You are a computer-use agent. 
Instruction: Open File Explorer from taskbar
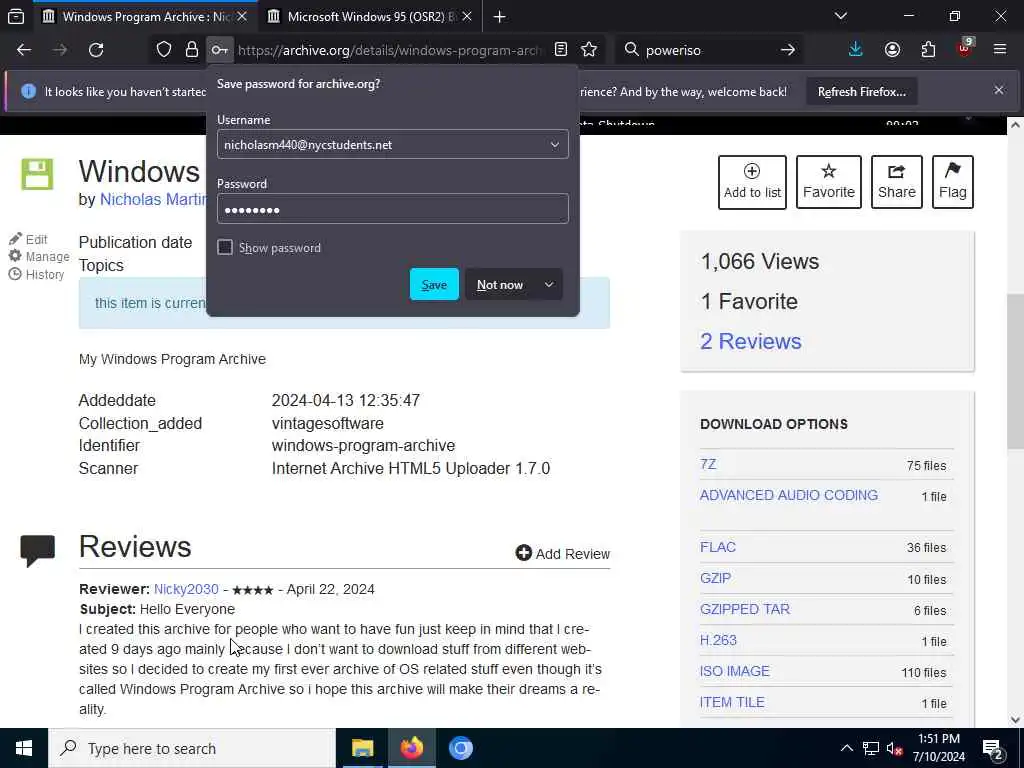[362, 748]
